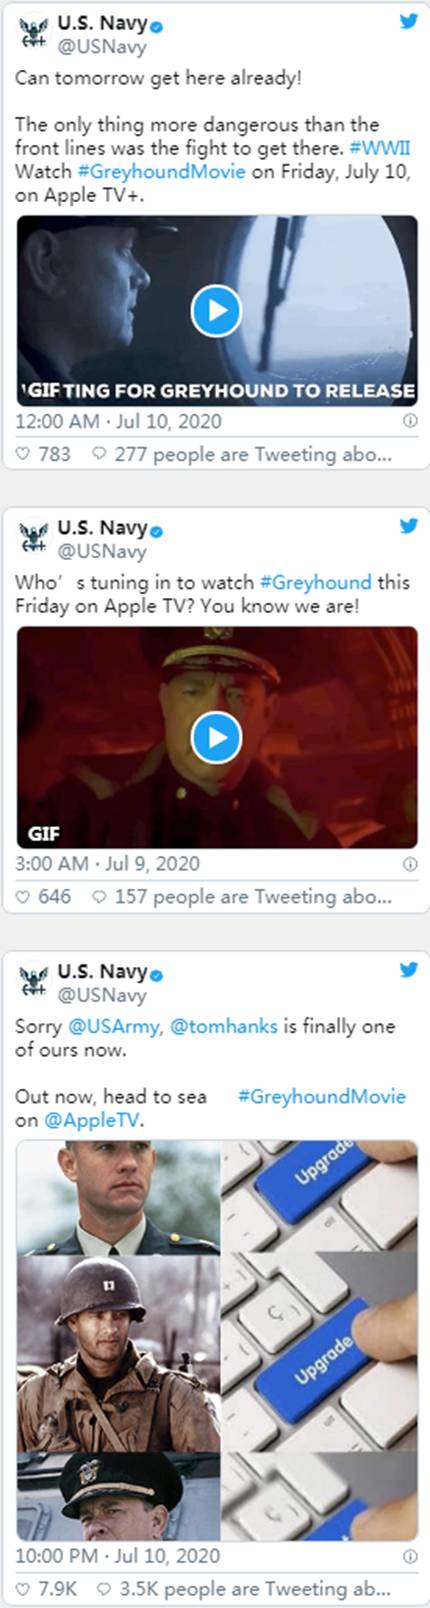
Task: Open info icon beside 10:00 PM timestamp
Action: click(x=409, y=1557)
